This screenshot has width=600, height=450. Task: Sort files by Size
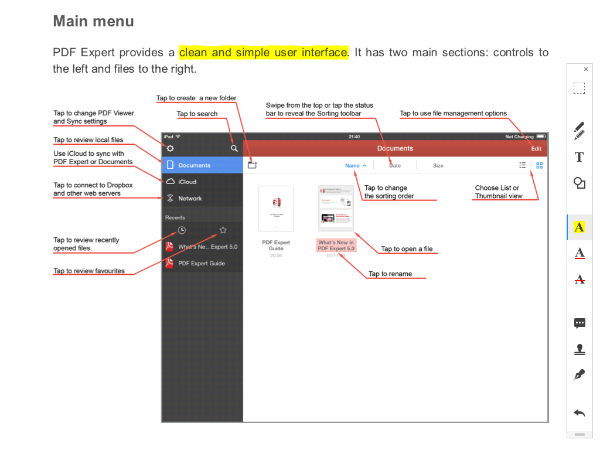[438, 165]
